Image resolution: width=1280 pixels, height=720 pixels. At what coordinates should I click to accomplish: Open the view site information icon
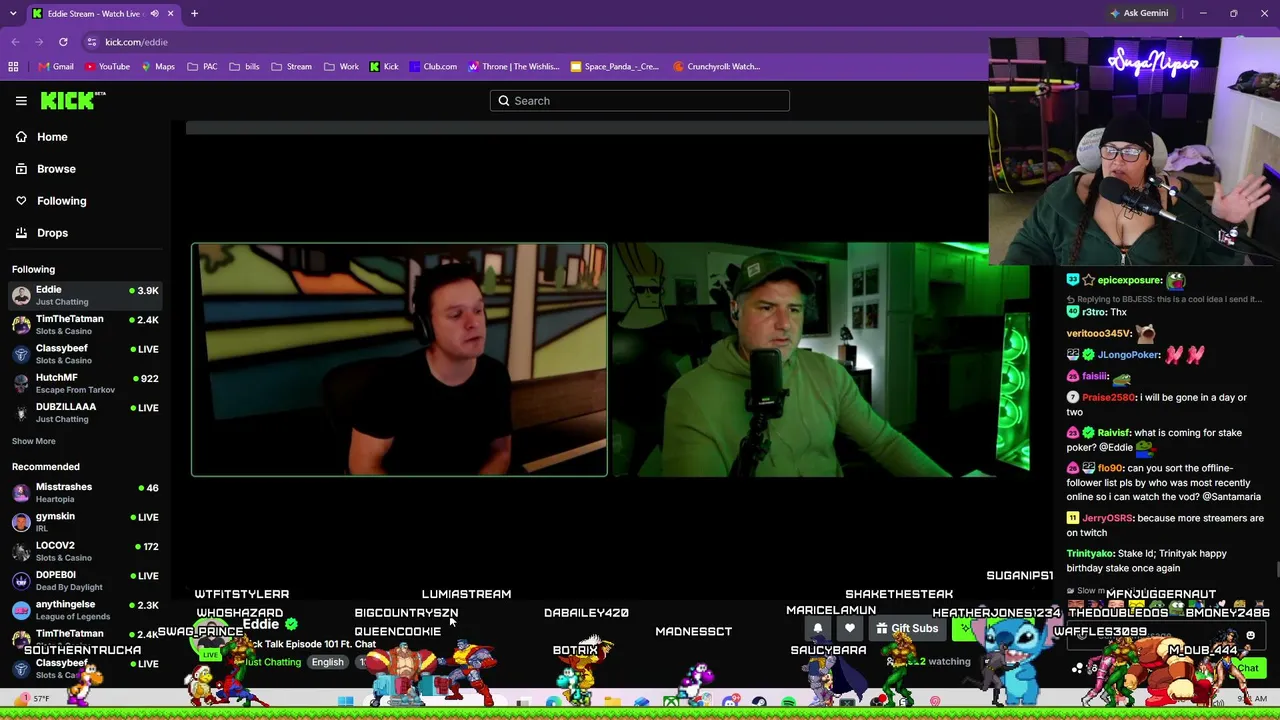(x=92, y=42)
